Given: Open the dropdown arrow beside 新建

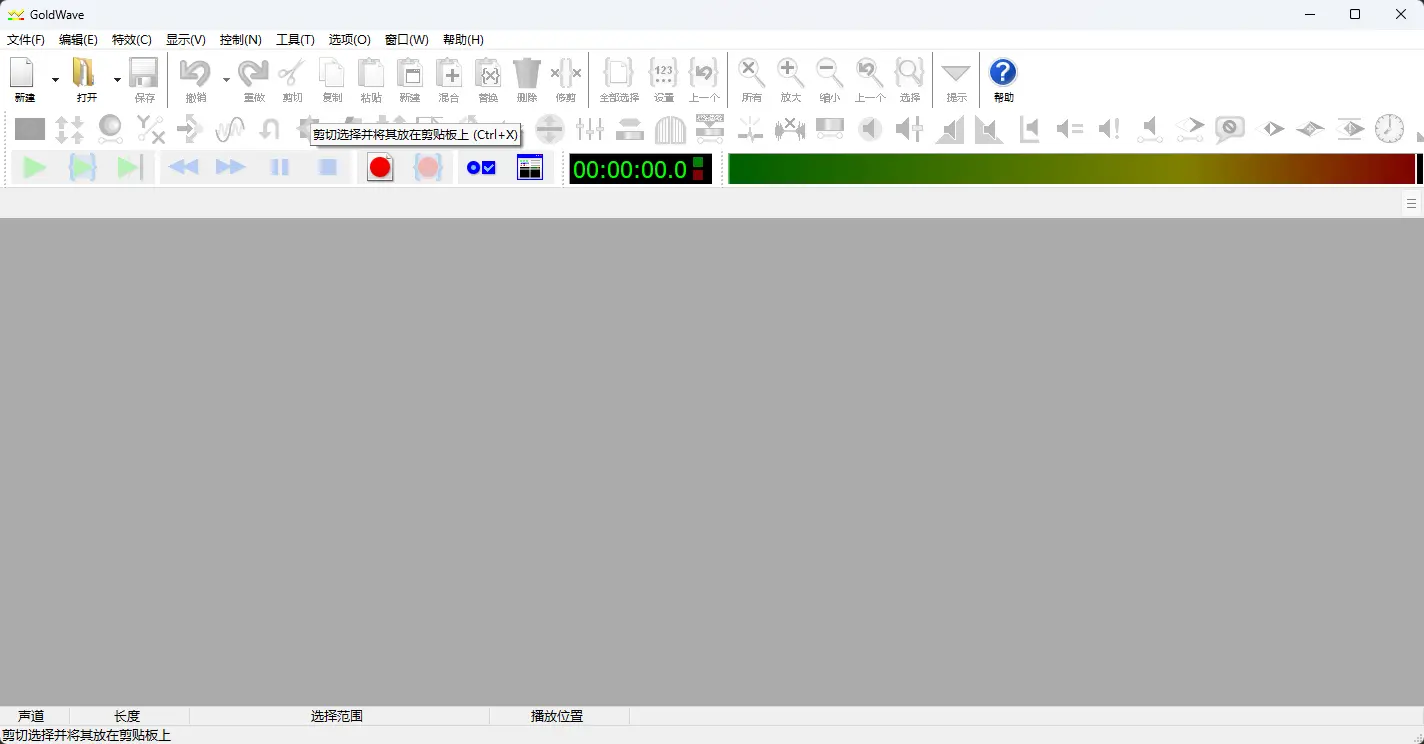Looking at the screenshot, I should click(x=55, y=80).
